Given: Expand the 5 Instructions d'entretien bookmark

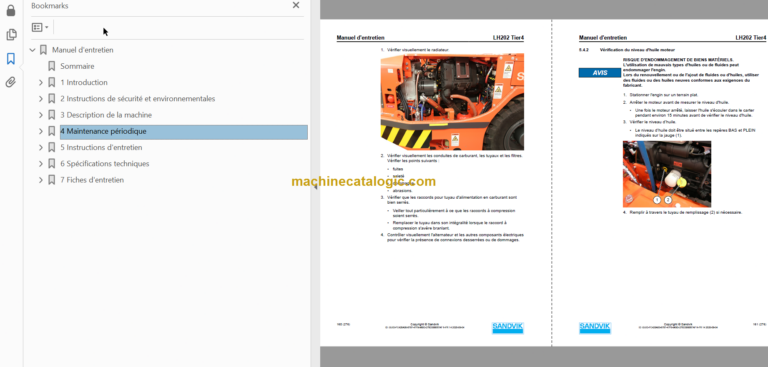Looking at the screenshot, I should pyautogui.click(x=41, y=147).
